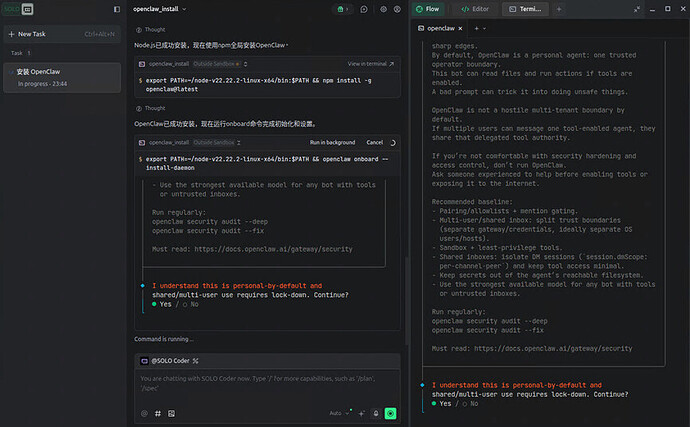Switch to the Editor tab
Image resolution: width=690 pixels, height=427 pixels.
(475, 9)
